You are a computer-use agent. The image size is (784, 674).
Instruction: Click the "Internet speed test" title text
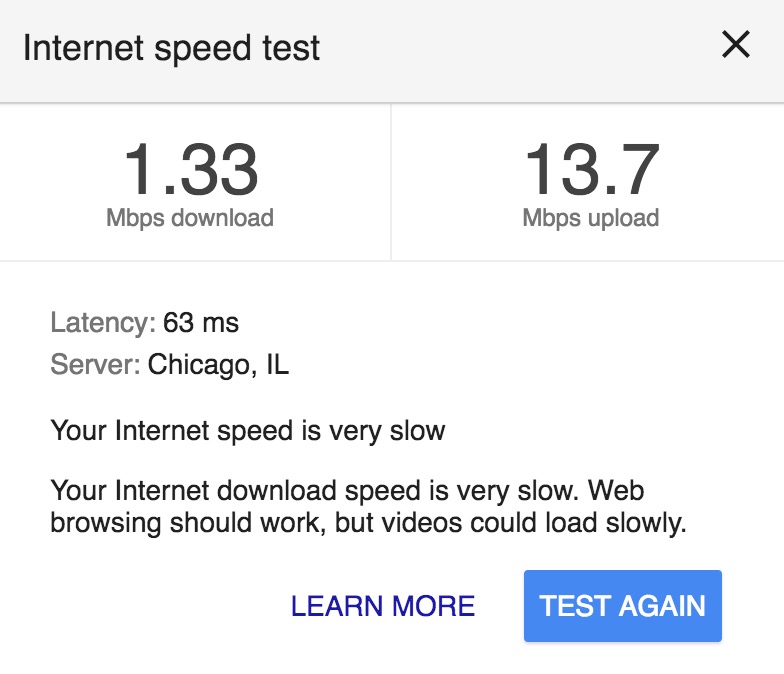(171, 48)
